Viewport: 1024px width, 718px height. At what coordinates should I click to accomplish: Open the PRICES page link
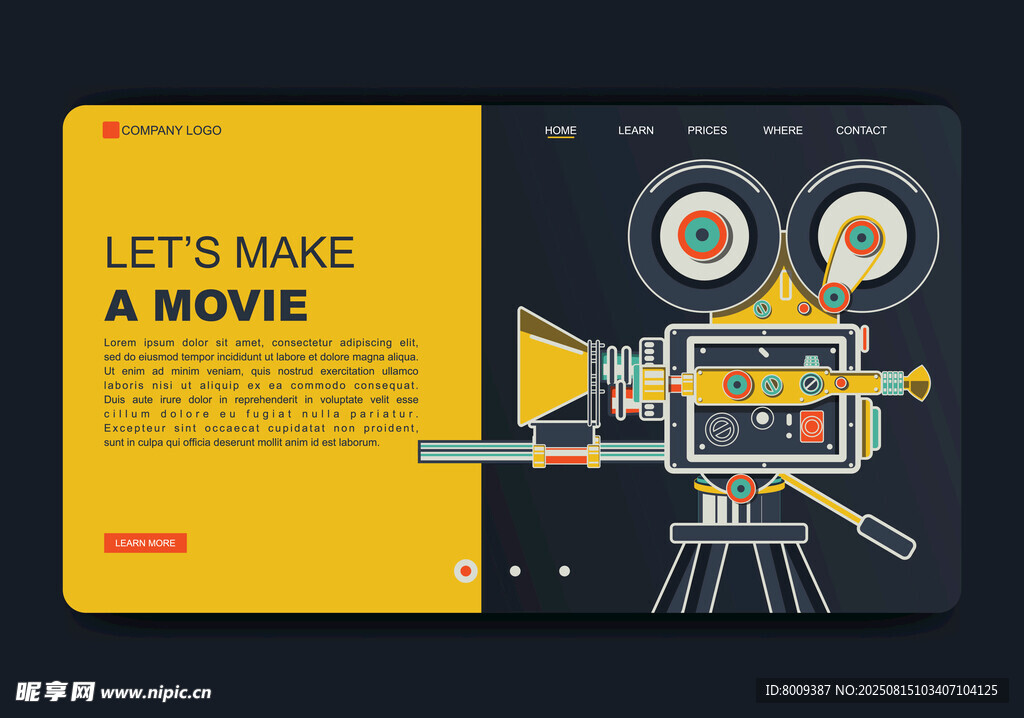(x=707, y=130)
